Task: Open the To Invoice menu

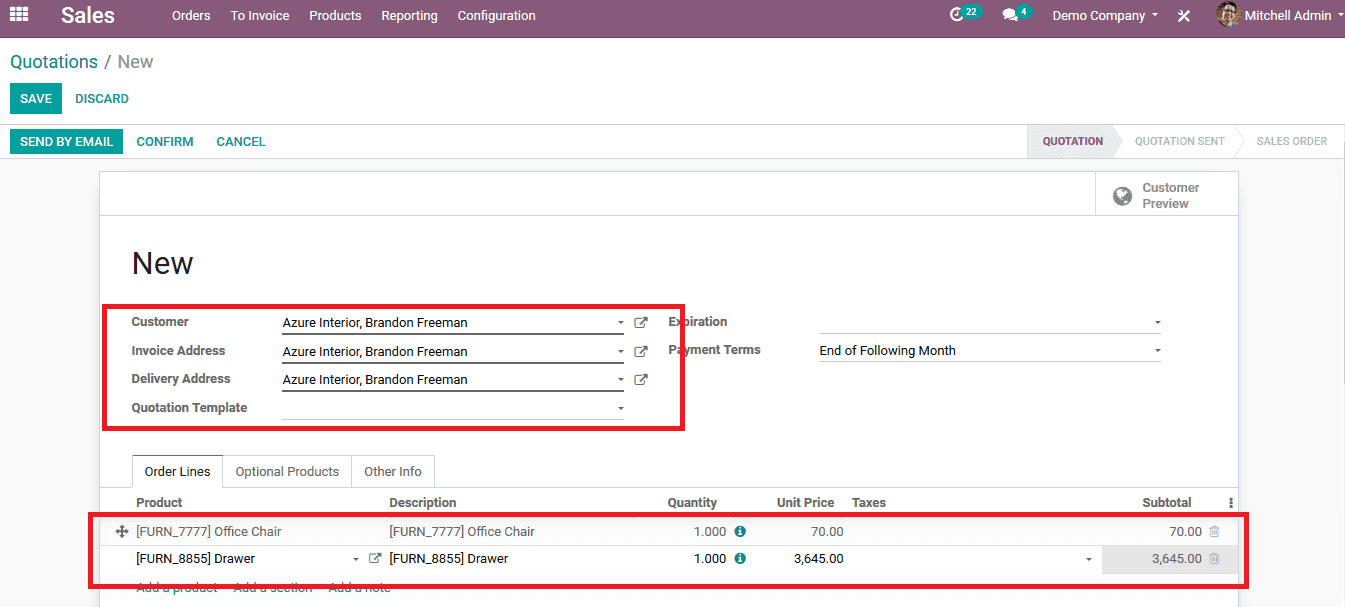Action: [260, 15]
